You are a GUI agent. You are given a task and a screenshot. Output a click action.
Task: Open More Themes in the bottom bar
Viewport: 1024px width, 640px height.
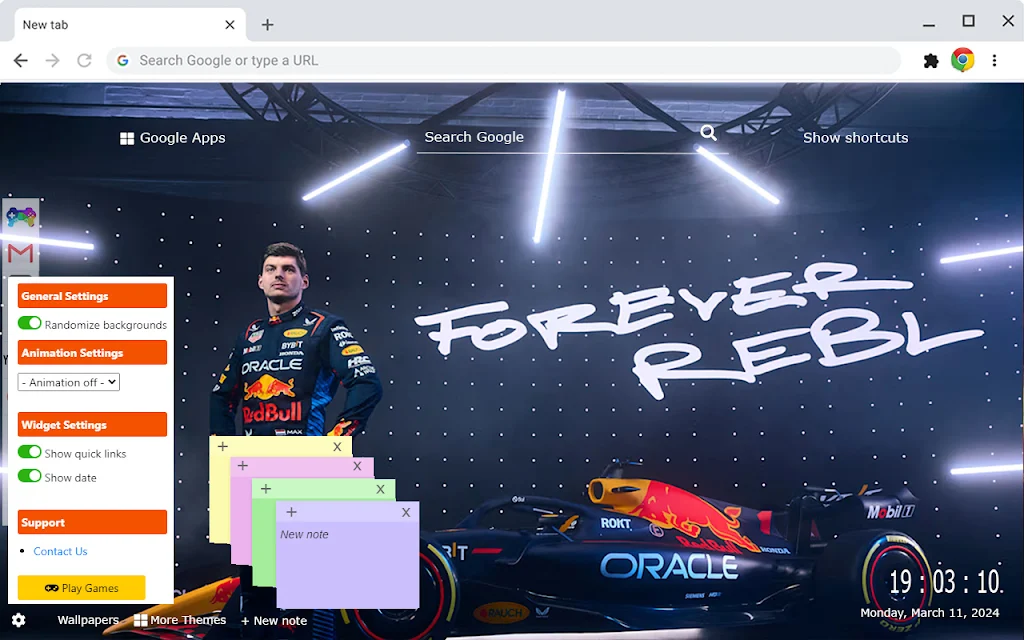click(180, 620)
